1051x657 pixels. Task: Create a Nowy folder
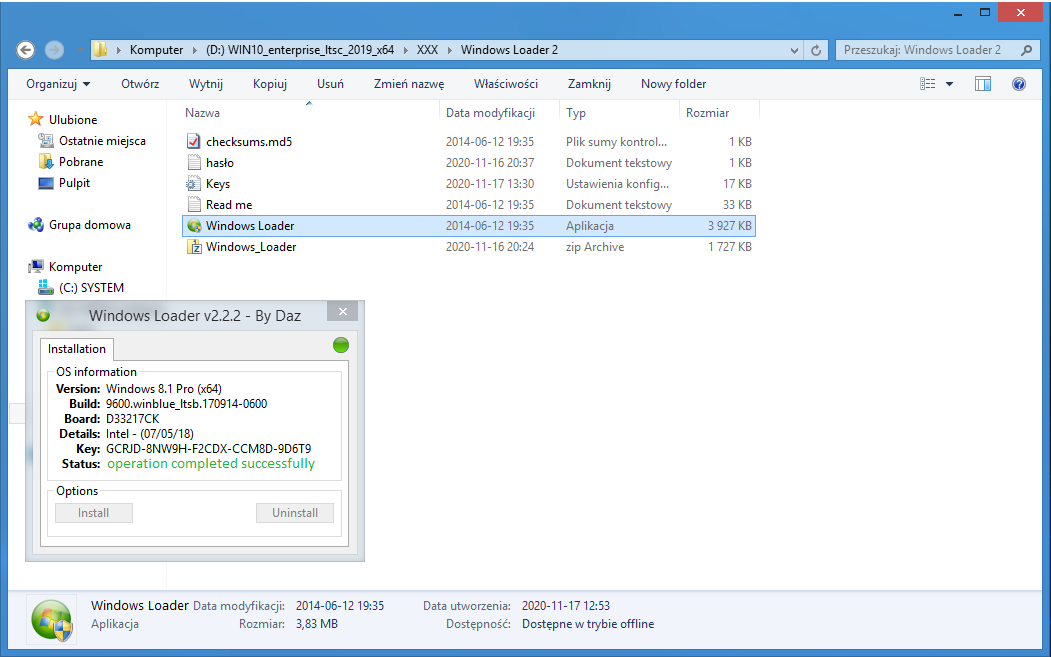click(x=674, y=84)
